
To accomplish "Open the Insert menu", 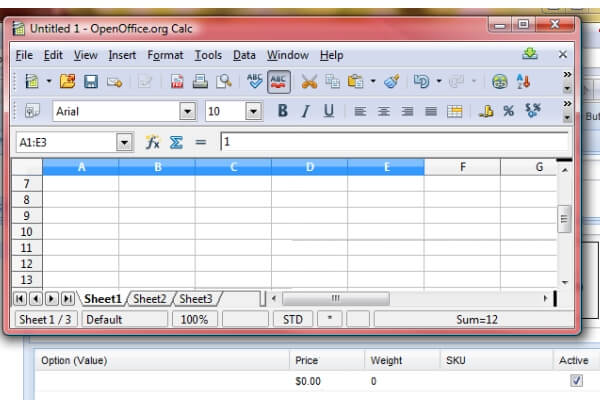I will pyautogui.click(x=122, y=55).
